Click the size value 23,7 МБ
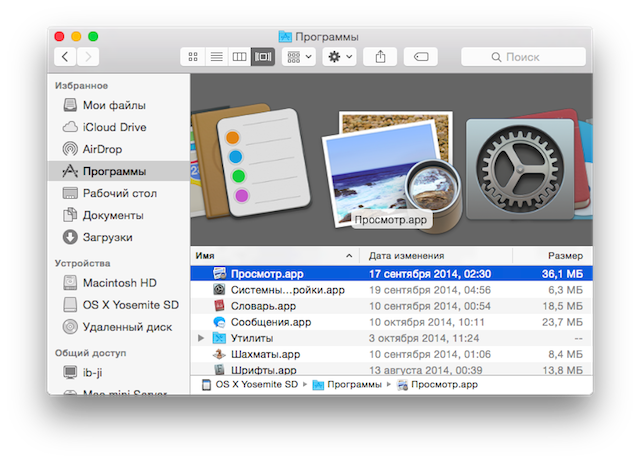The height and width of the screenshot is (462, 640). point(562,322)
